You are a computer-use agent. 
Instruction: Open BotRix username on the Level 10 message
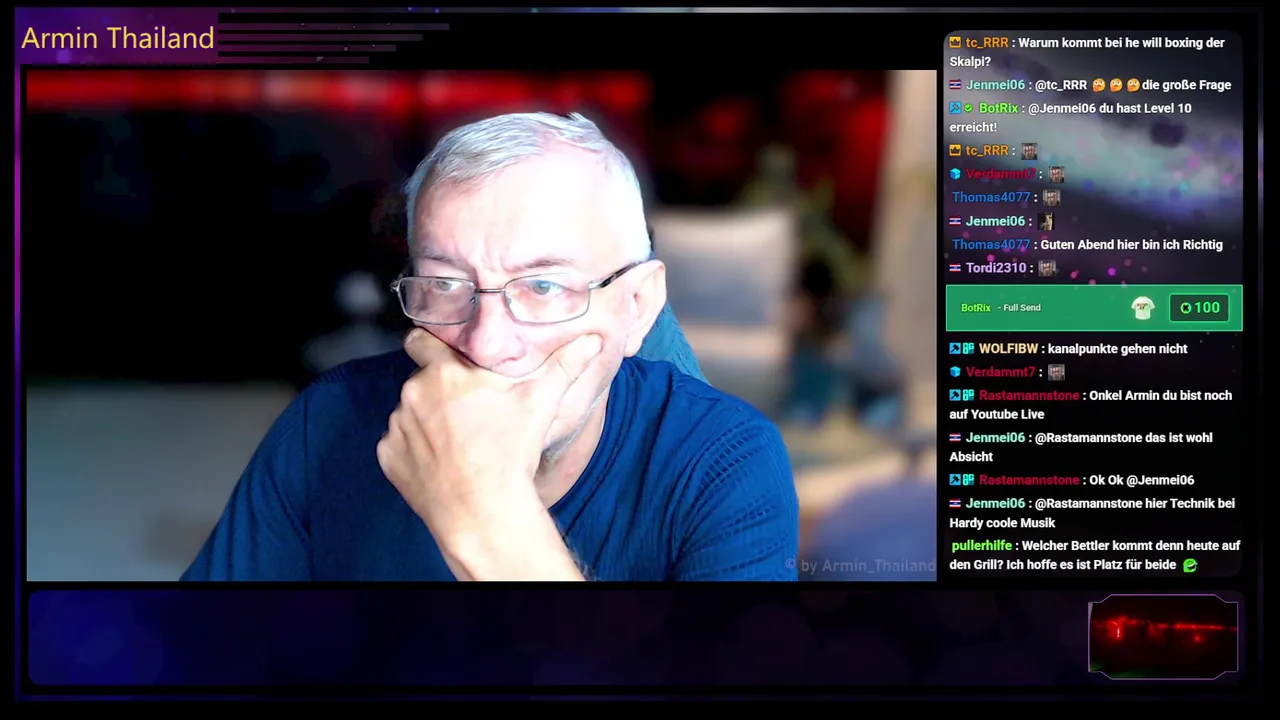[x=998, y=108]
